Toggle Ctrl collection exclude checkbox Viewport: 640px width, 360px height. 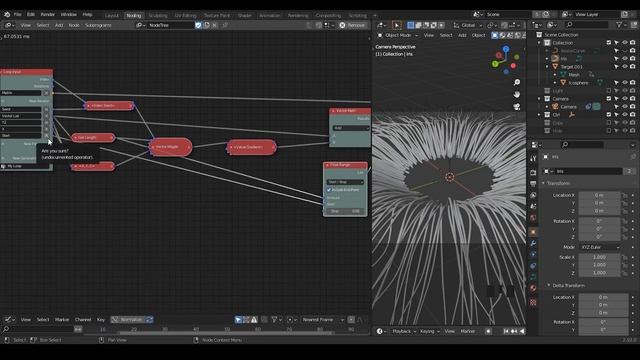click(x=609, y=115)
